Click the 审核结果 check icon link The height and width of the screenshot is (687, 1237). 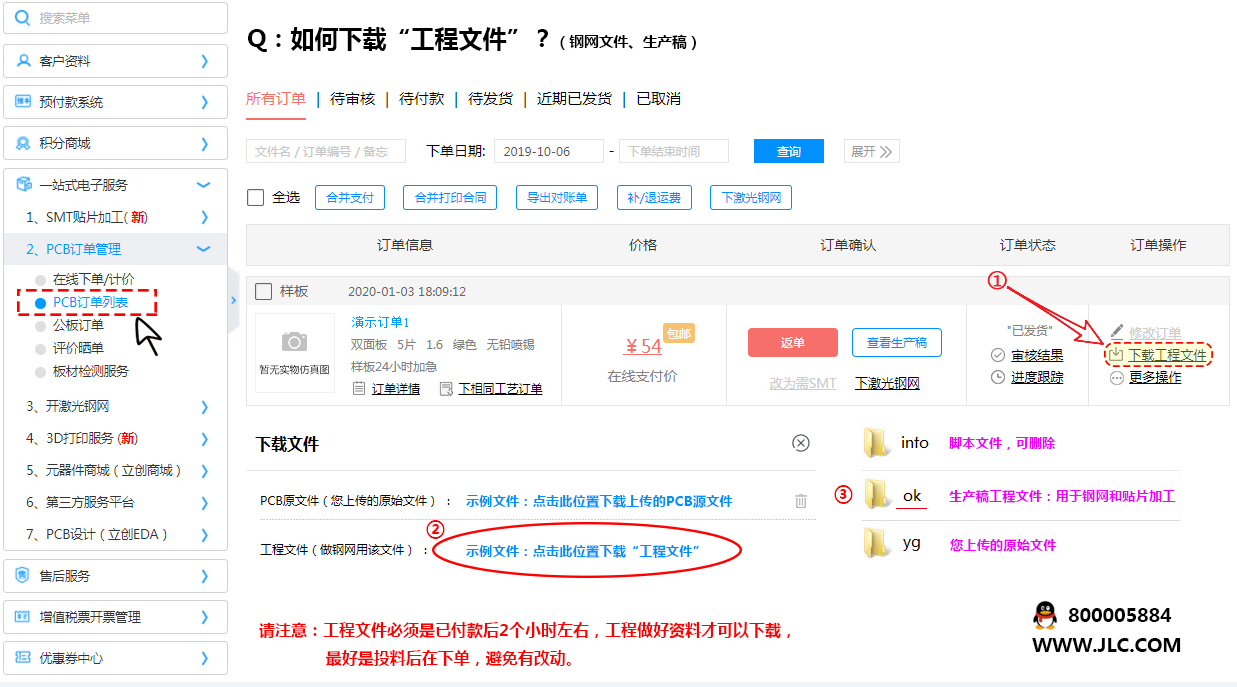pos(998,356)
